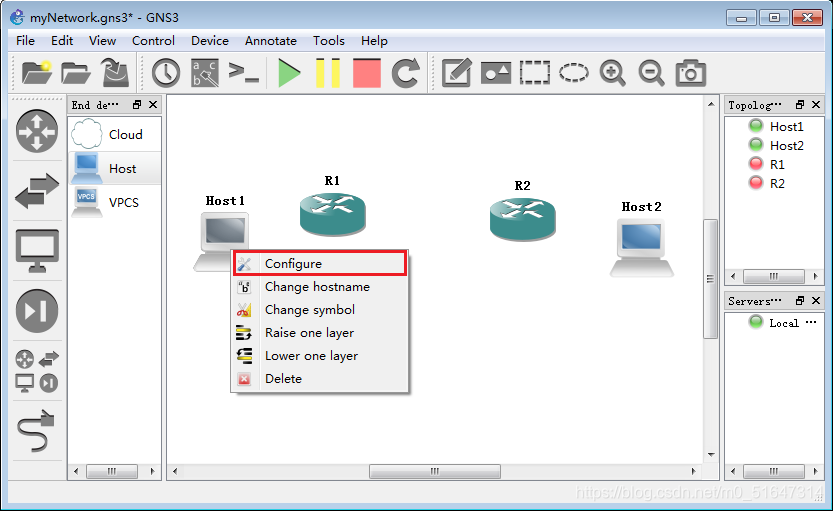Choose Delete from context menu
Screen dimensions: 833x511
point(319,379)
